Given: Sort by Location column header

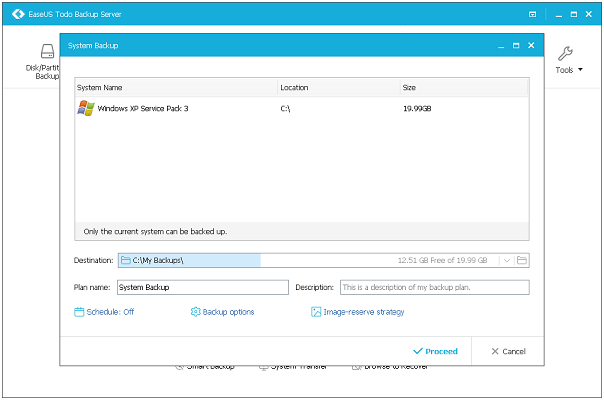Looking at the screenshot, I should click(x=339, y=87).
